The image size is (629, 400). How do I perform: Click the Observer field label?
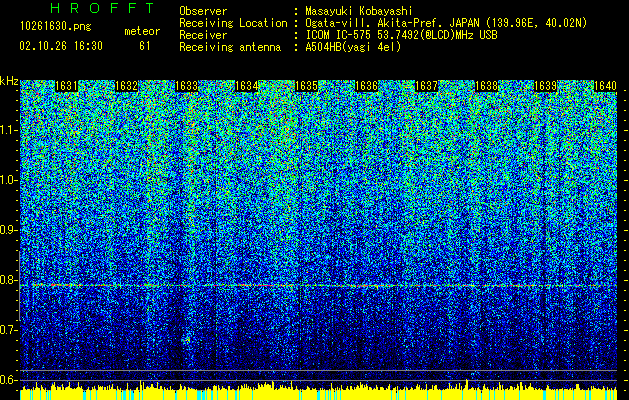point(203,11)
